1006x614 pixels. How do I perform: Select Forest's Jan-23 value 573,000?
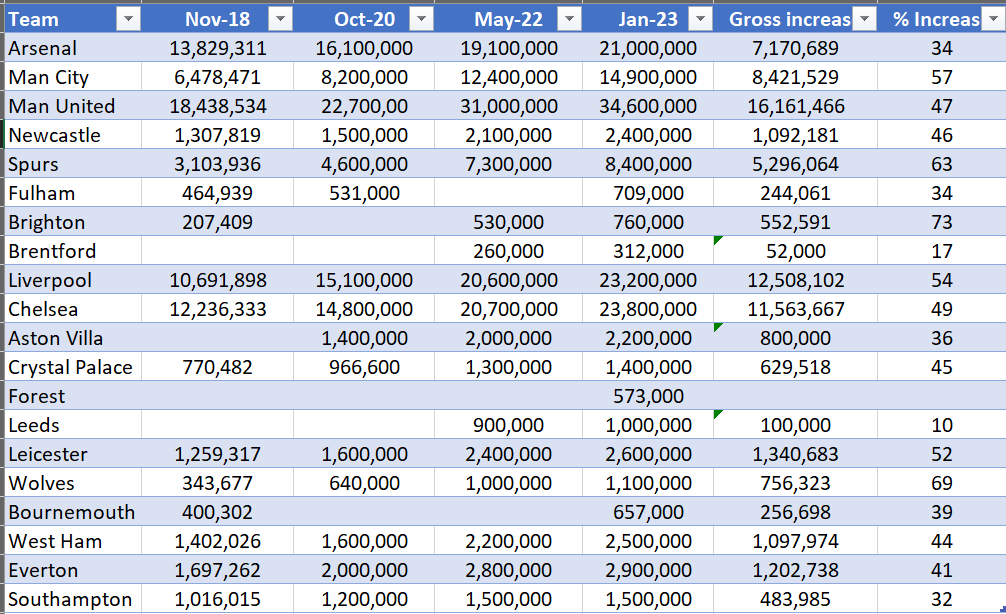tap(648, 395)
